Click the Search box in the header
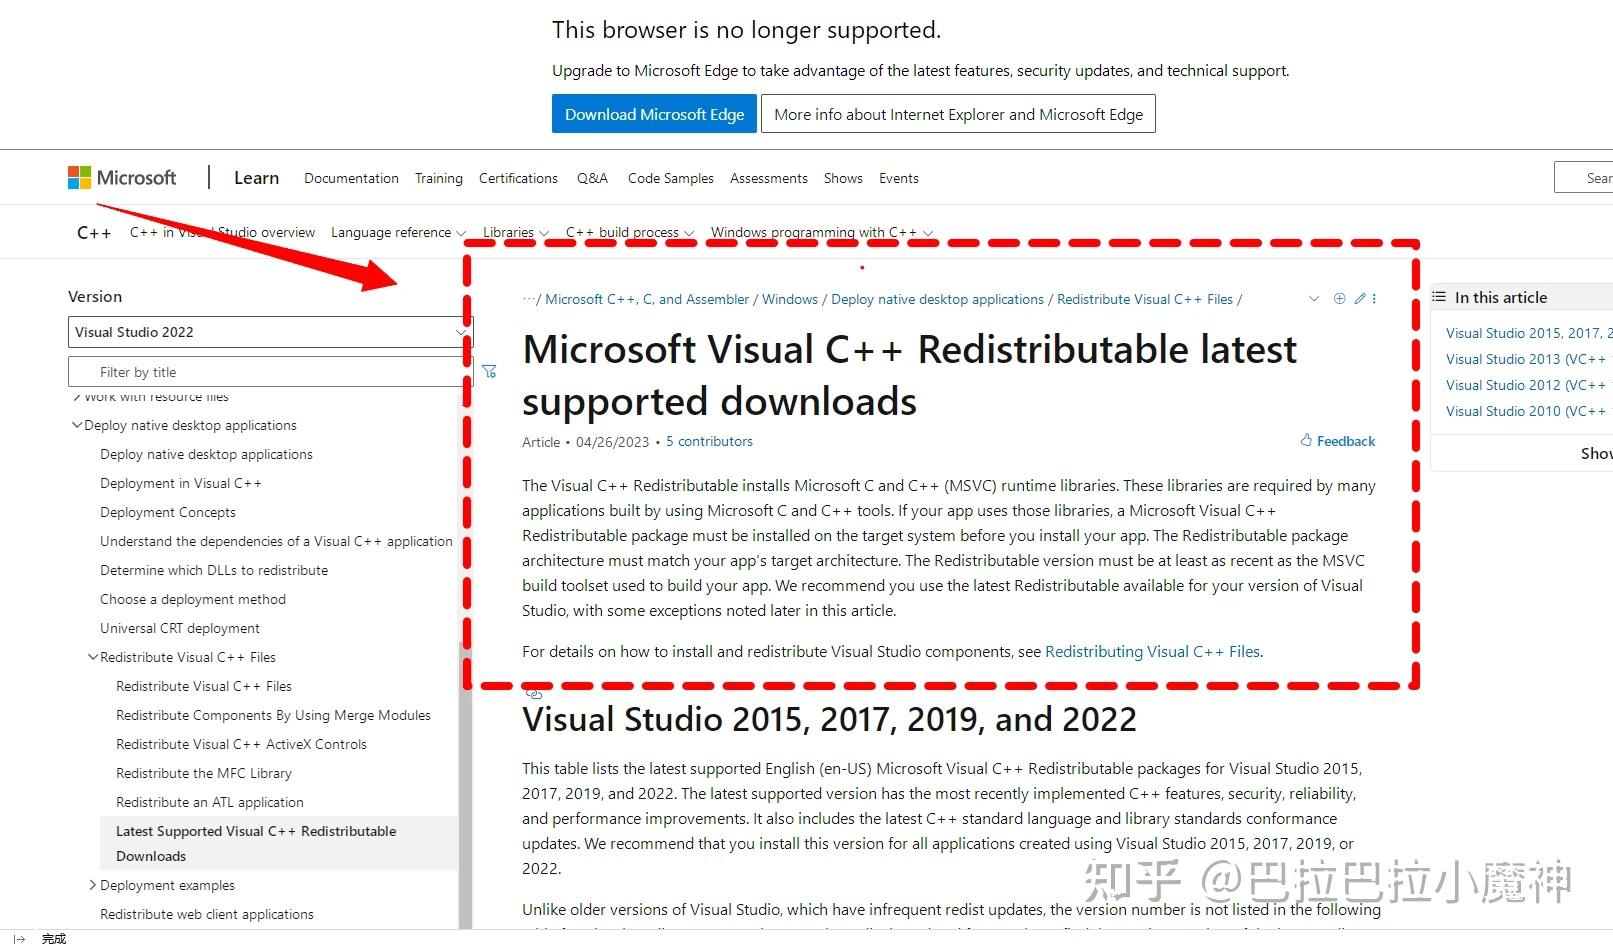This screenshot has width=1613, height=947. (1584, 178)
